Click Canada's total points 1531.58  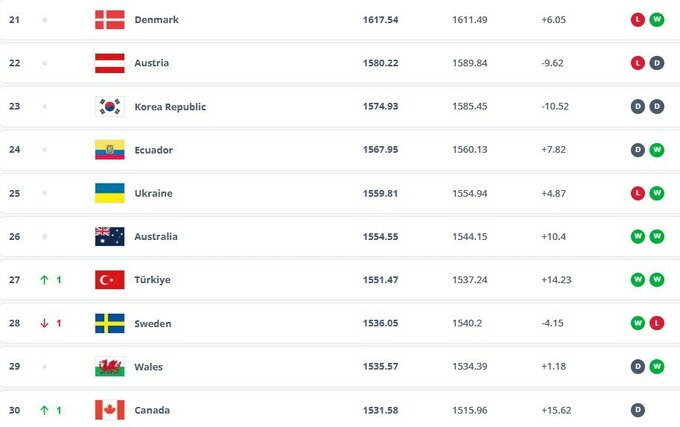pos(381,410)
